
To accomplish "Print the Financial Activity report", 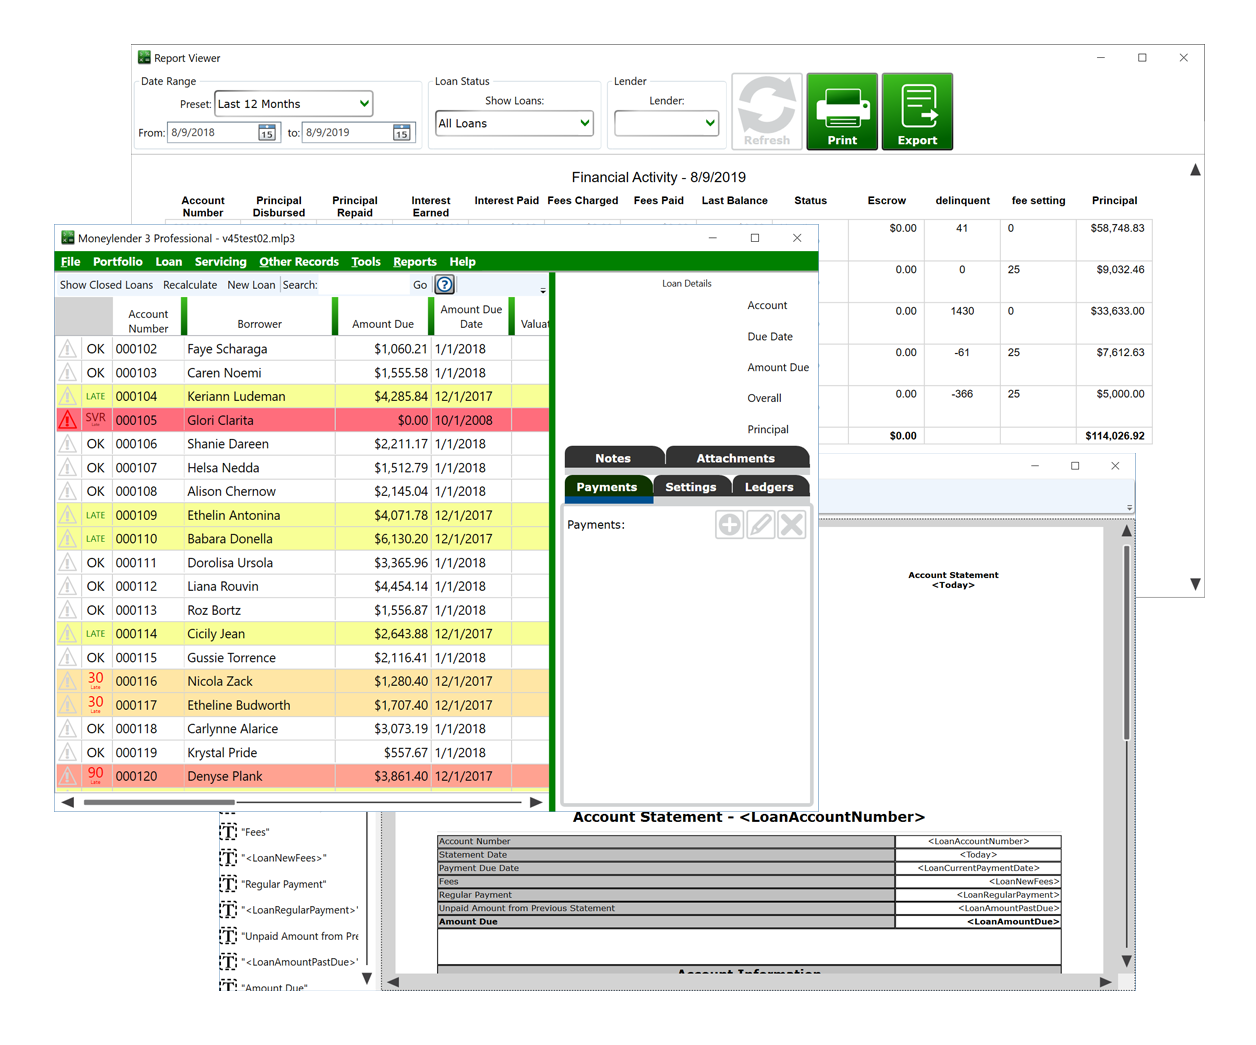I will [x=842, y=111].
